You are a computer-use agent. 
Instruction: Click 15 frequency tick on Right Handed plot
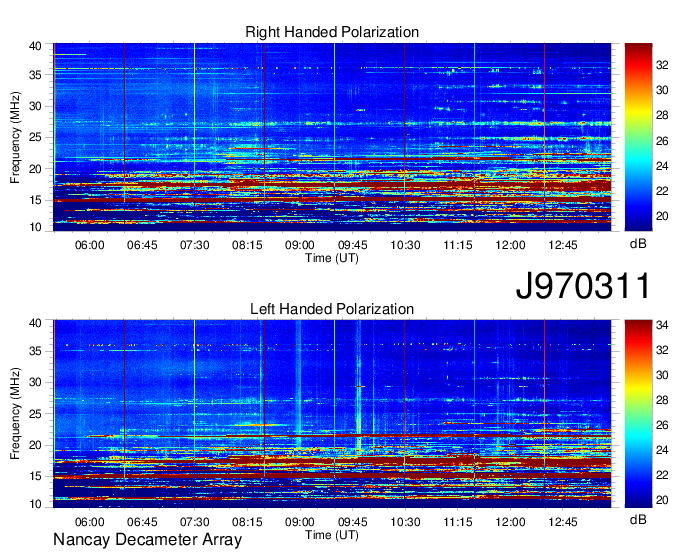click(x=35, y=200)
